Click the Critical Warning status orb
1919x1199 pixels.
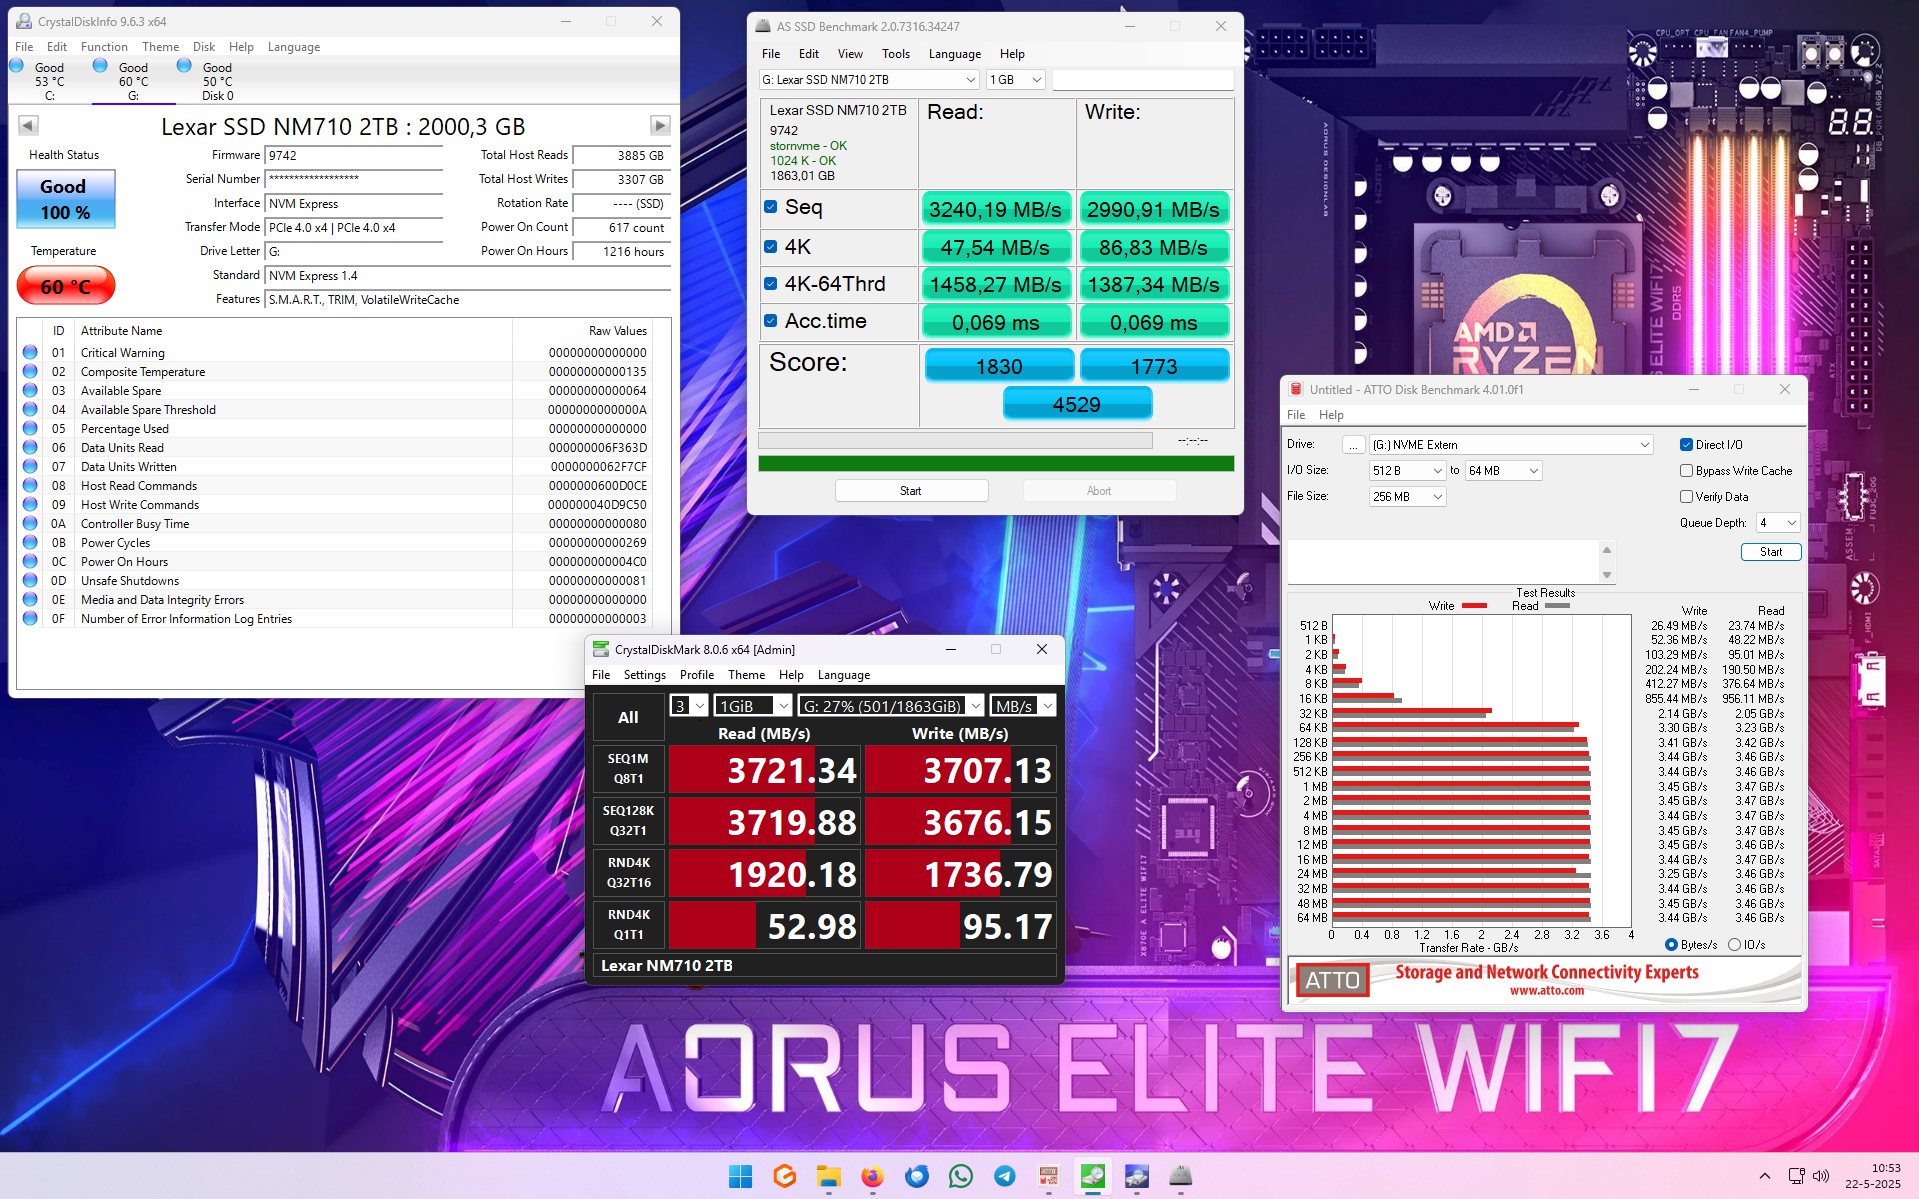(x=30, y=353)
